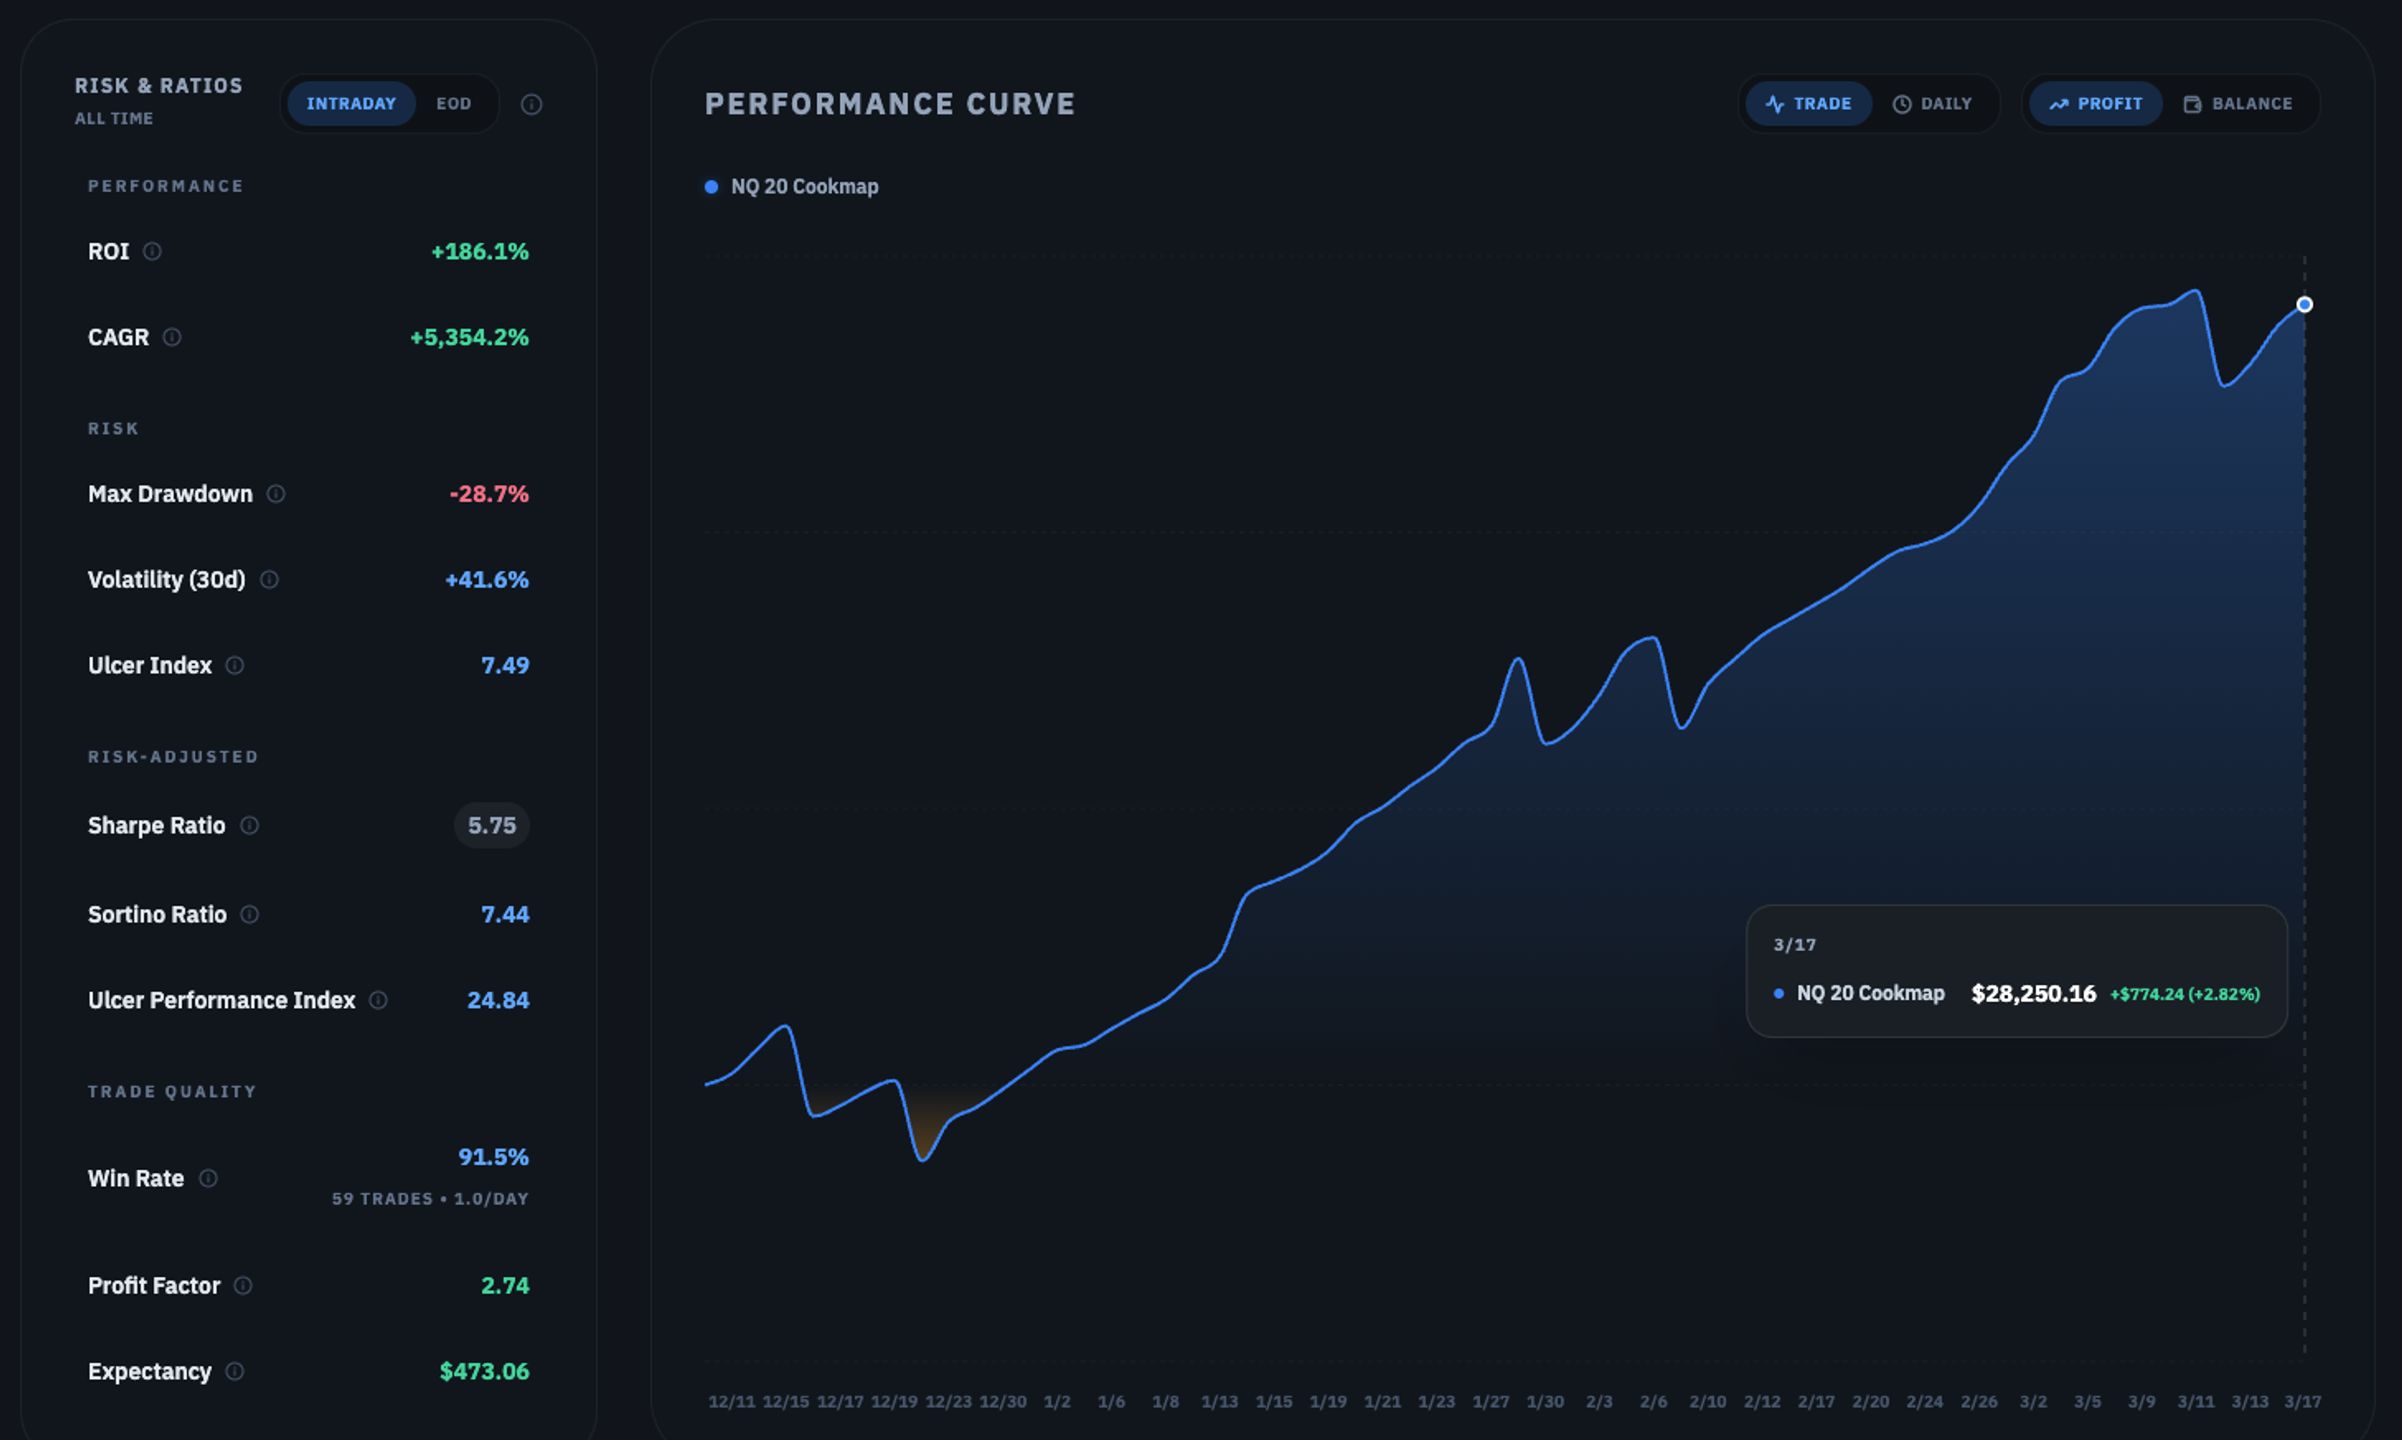The height and width of the screenshot is (1440, 2402).
Task: Click the Expectancy value $473.06
Action: click(x=484, y=1372)
